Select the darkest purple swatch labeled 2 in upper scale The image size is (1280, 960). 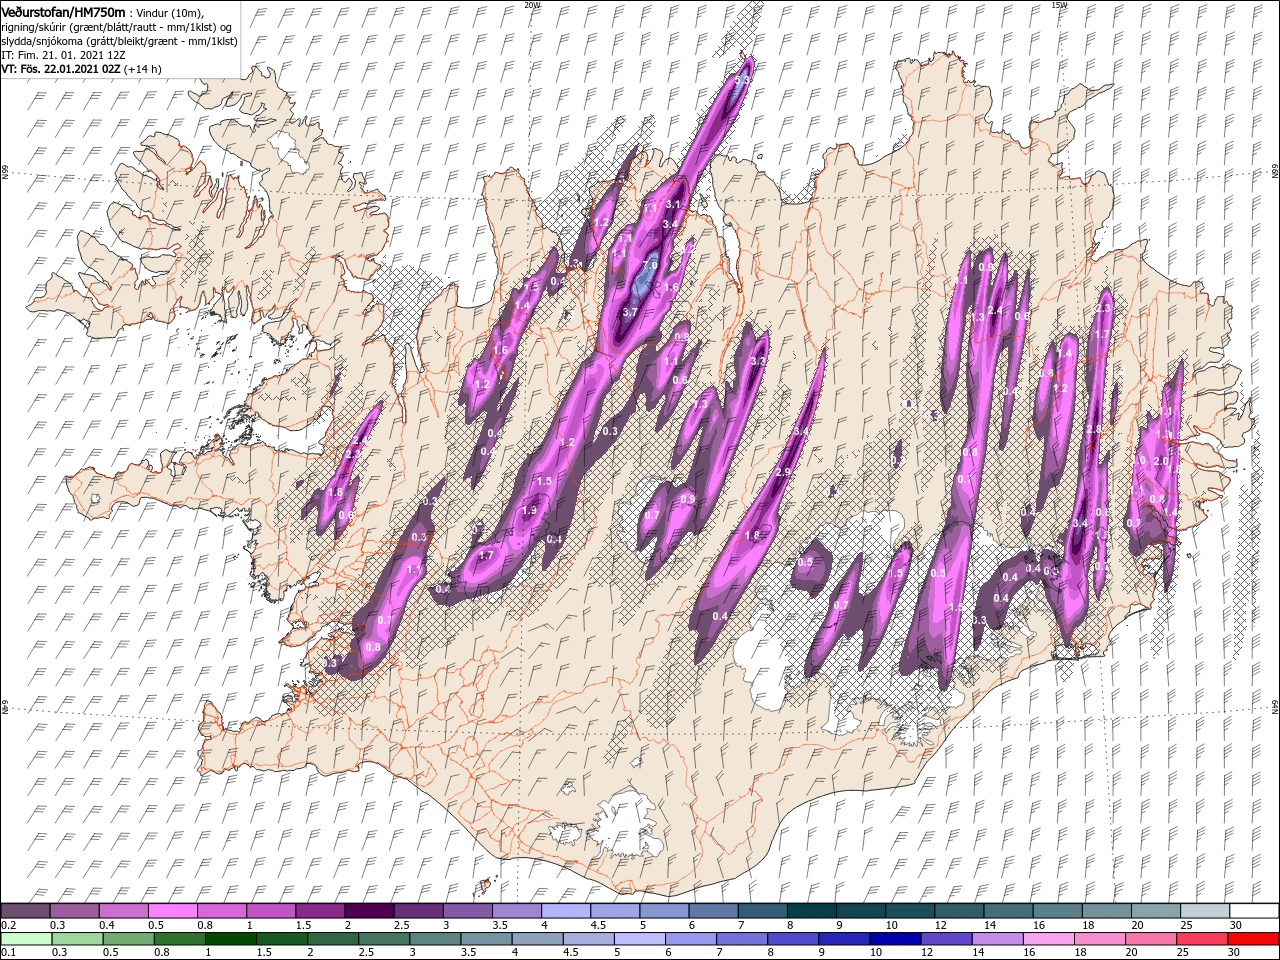370,911
